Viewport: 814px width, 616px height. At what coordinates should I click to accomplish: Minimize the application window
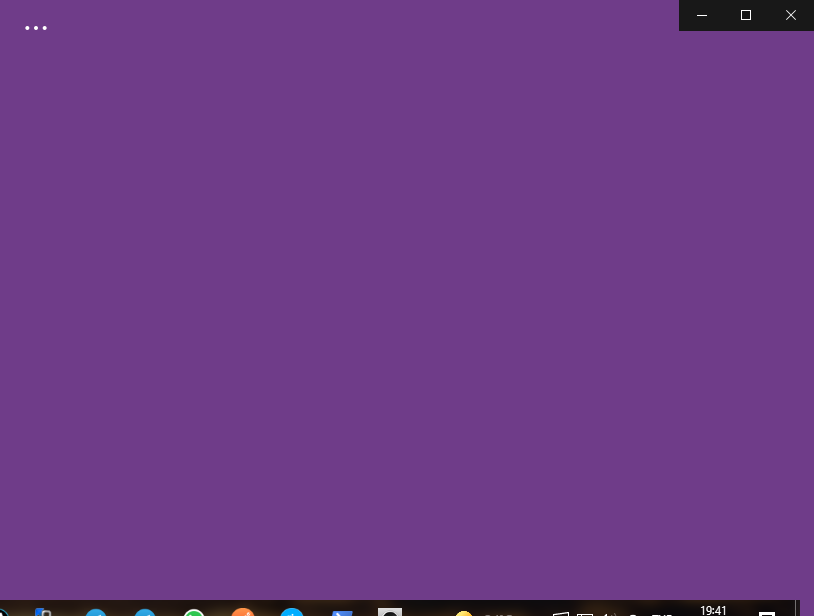tap(701, 15)
